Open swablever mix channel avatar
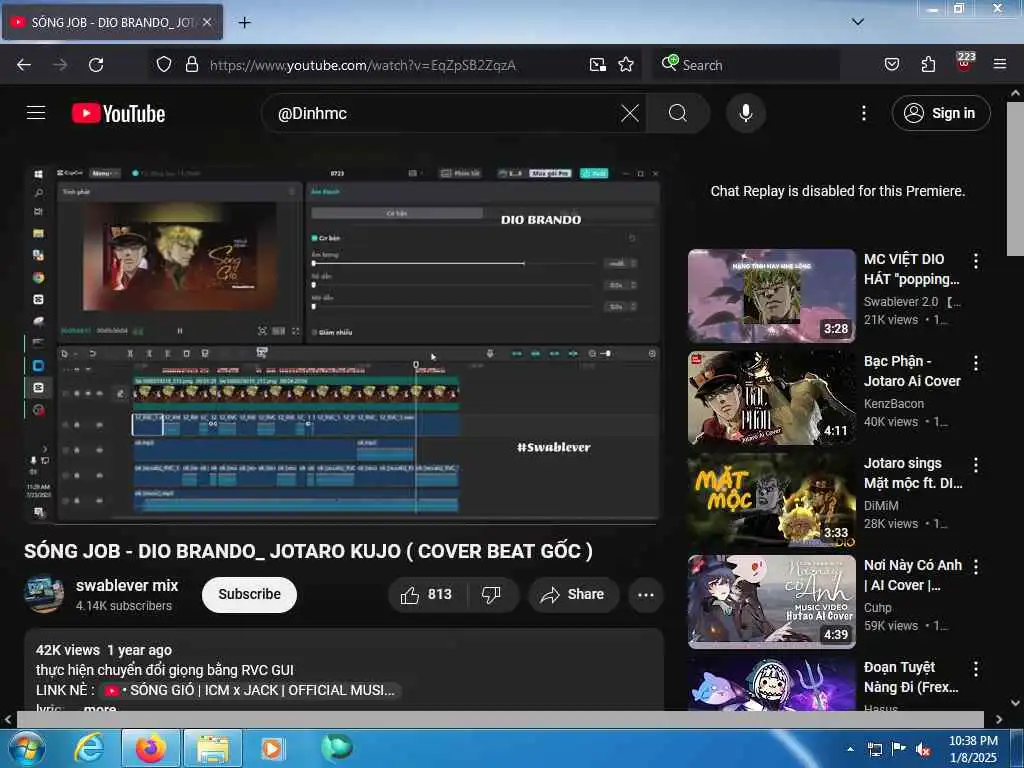Screen dimensions: 1024x768 (44, 594)
